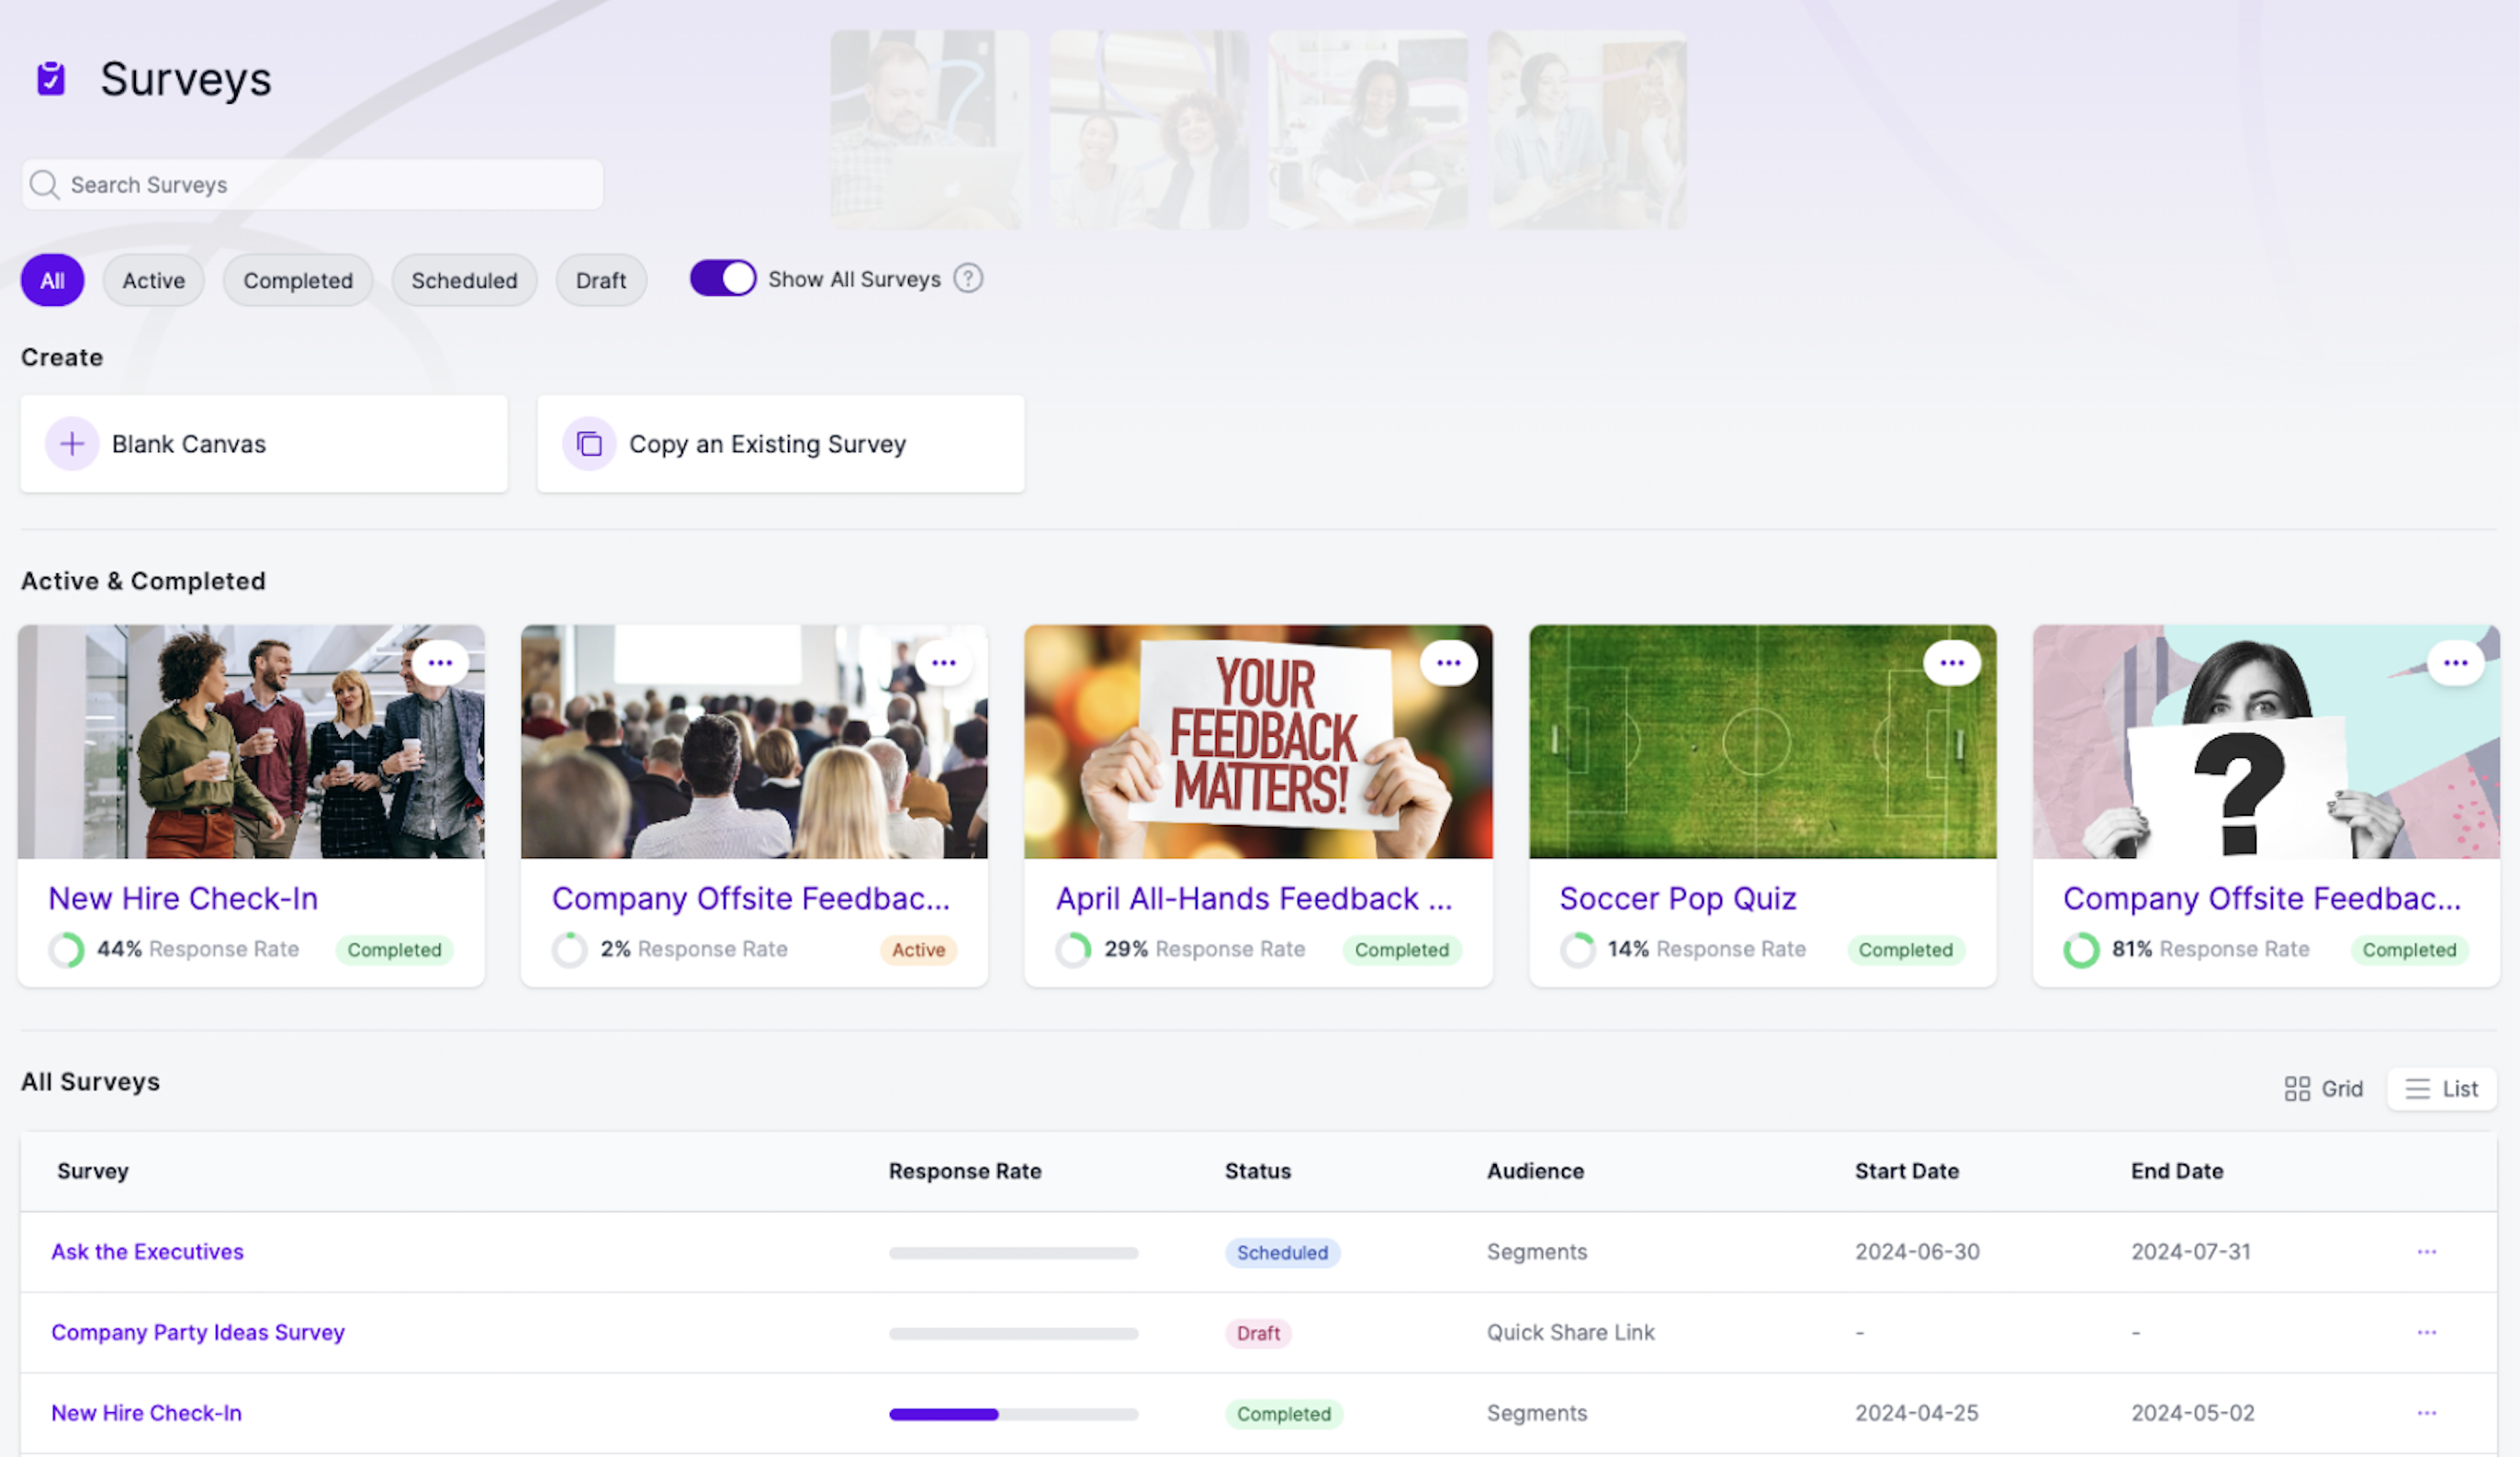Open April All-Hands Feedback card title
Viewport: 2520px width, 1457px height.
pyautogui.click(x=1254, y=899)
